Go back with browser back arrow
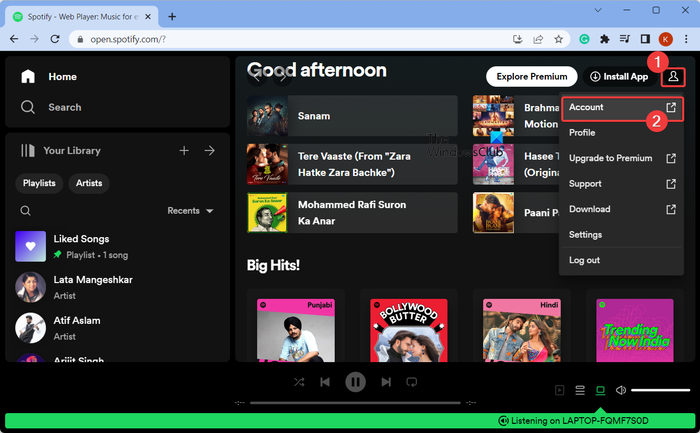This screenshot has height=433, width=700. point(14,39)
